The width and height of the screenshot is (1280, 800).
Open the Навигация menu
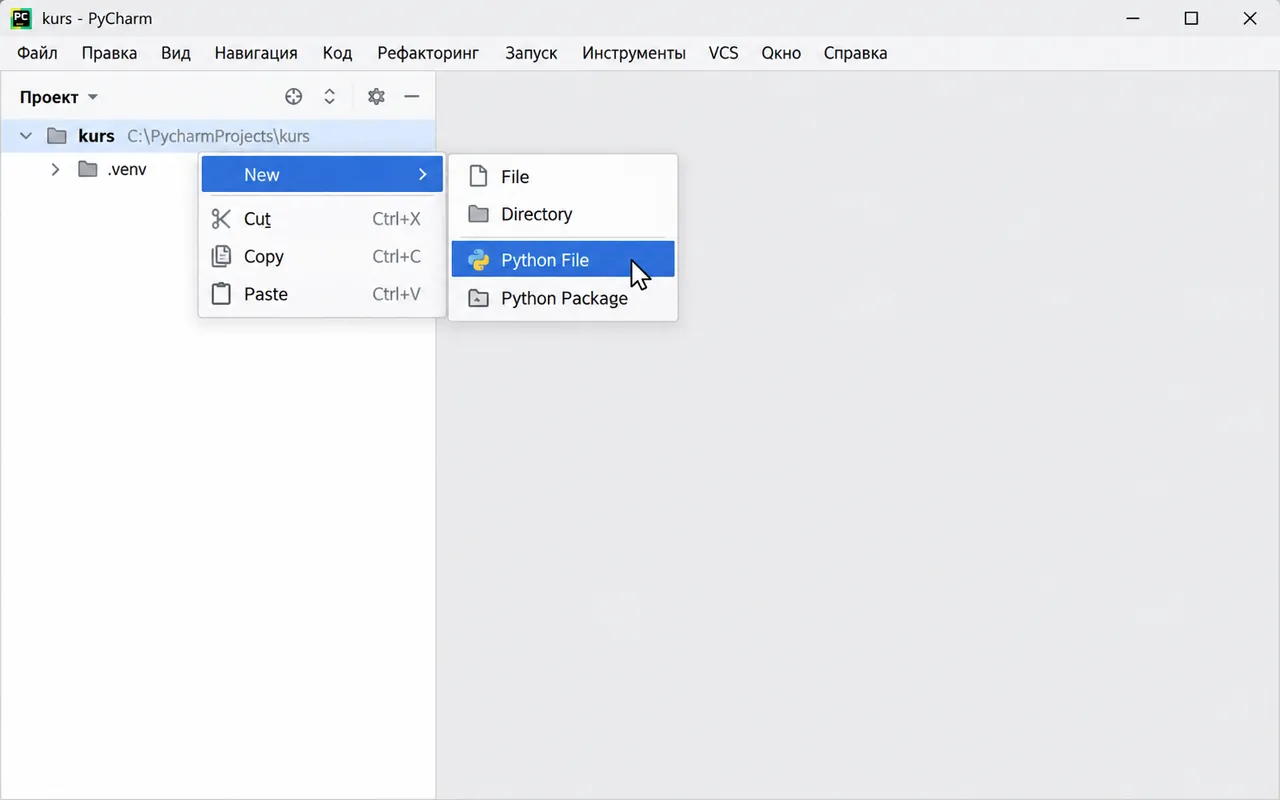(x=256, y=53)
